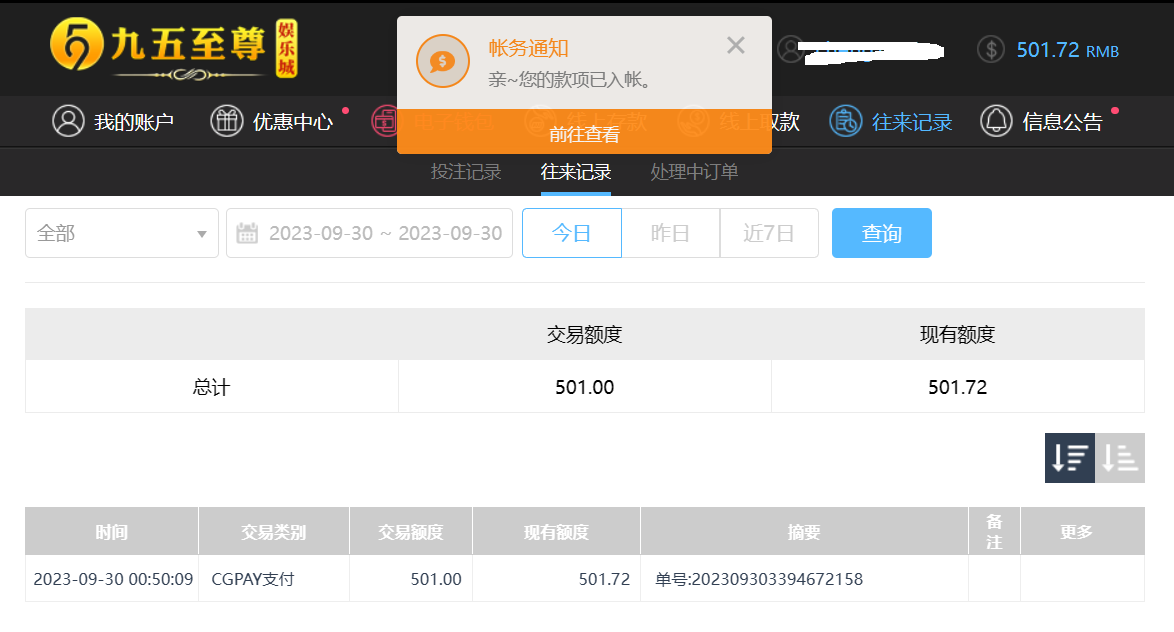
Task: Click the 501.72 RMB balance text
Action: [x=1068, y=50]
